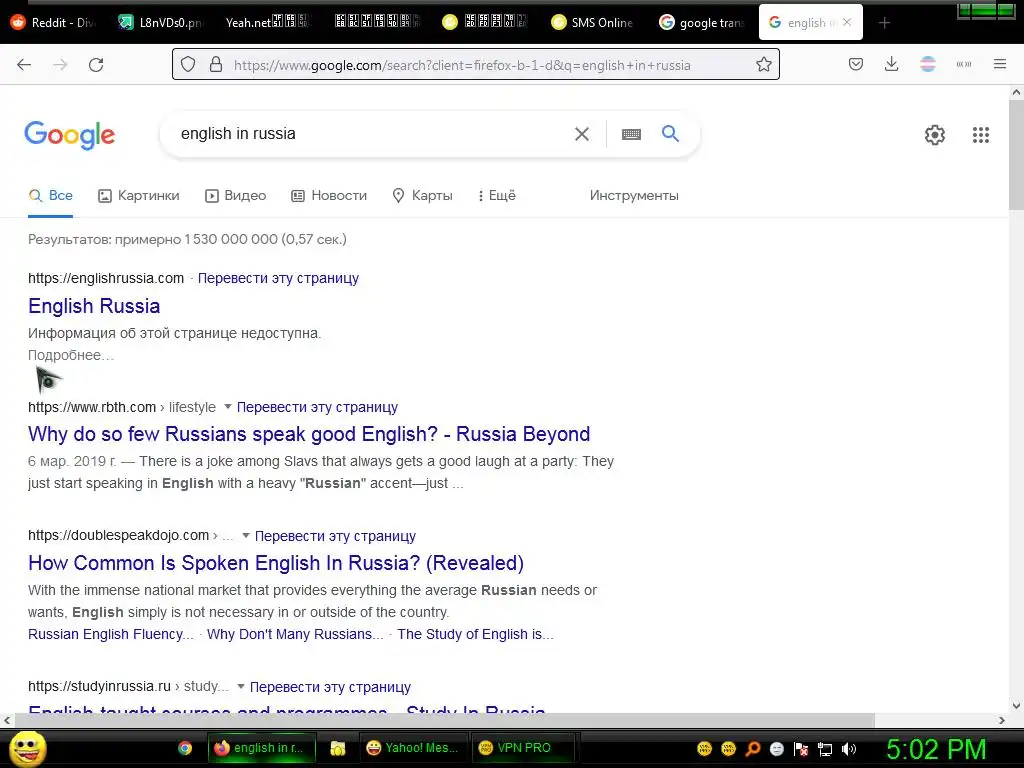Open the English Russia result
Viewport: 1024px width, 768px height.
pyautogui.click(x=94, y=306)
